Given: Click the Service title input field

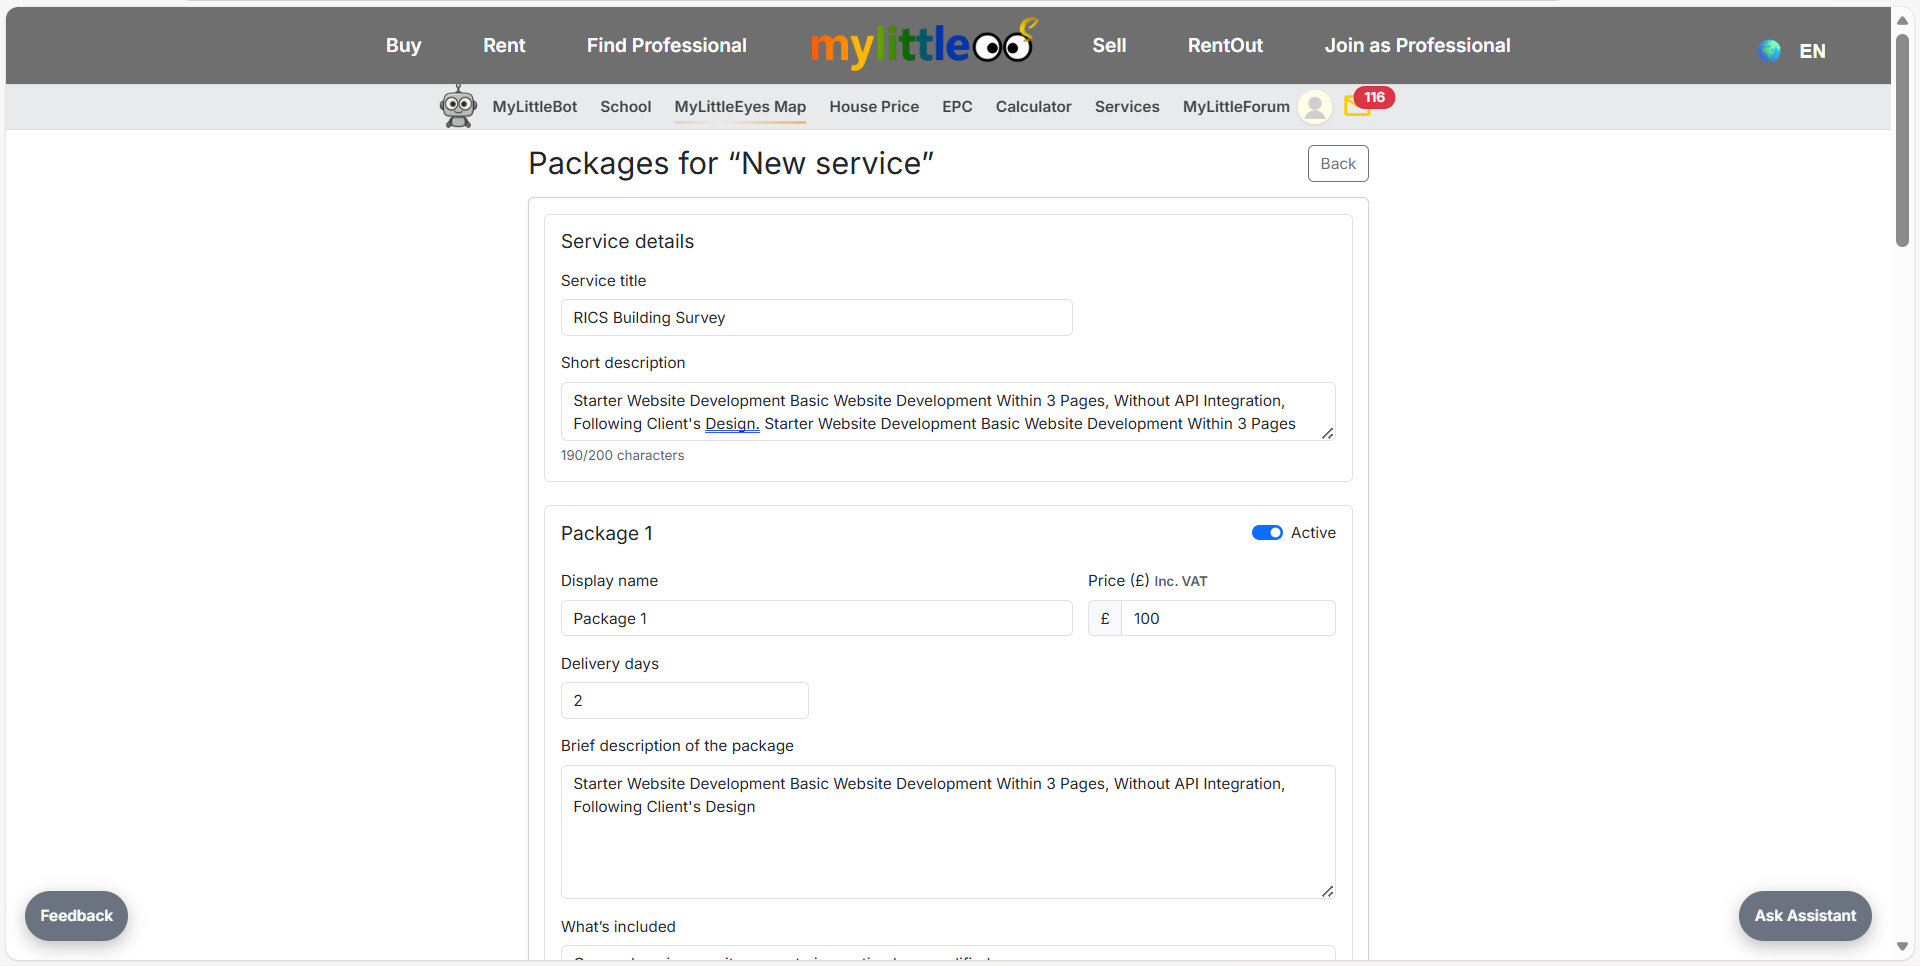Looking at the screenshot, I should [816, 317].
